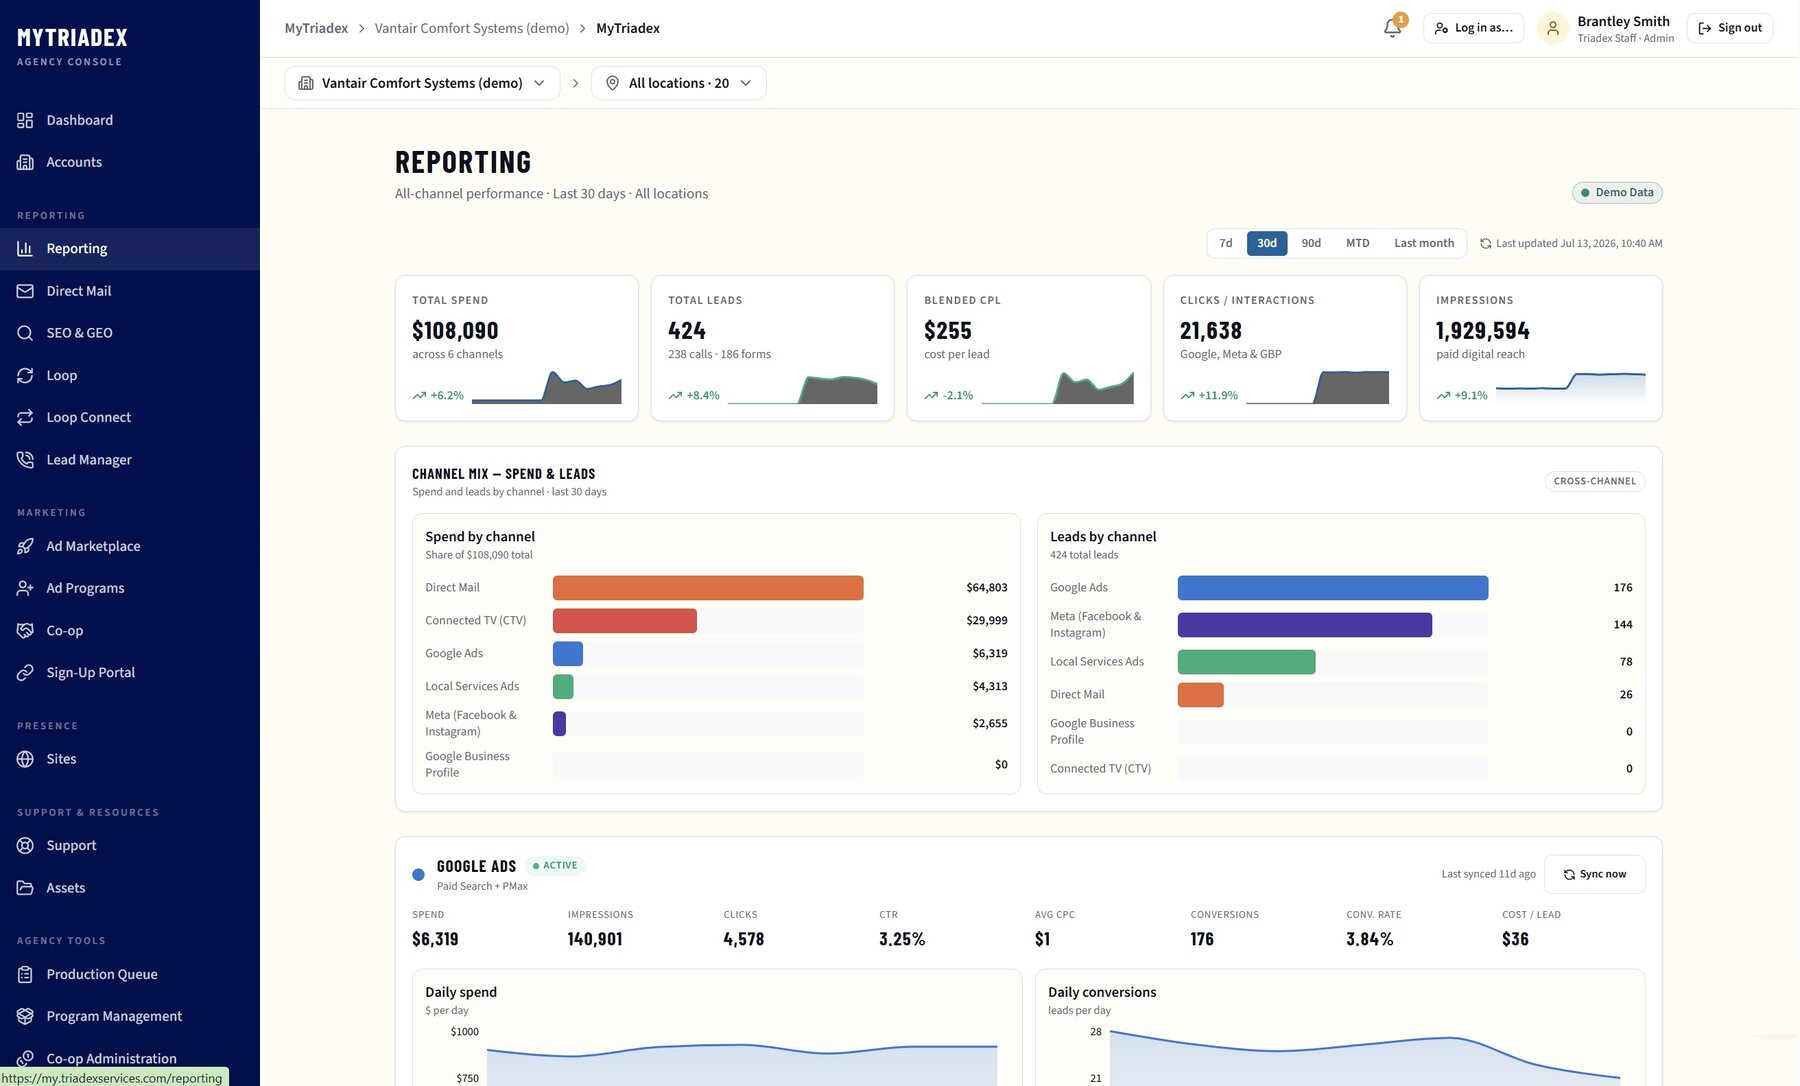Click the Total Spend card
1800x1086 pixels.
pyautogui.click(x=517, y=348)
